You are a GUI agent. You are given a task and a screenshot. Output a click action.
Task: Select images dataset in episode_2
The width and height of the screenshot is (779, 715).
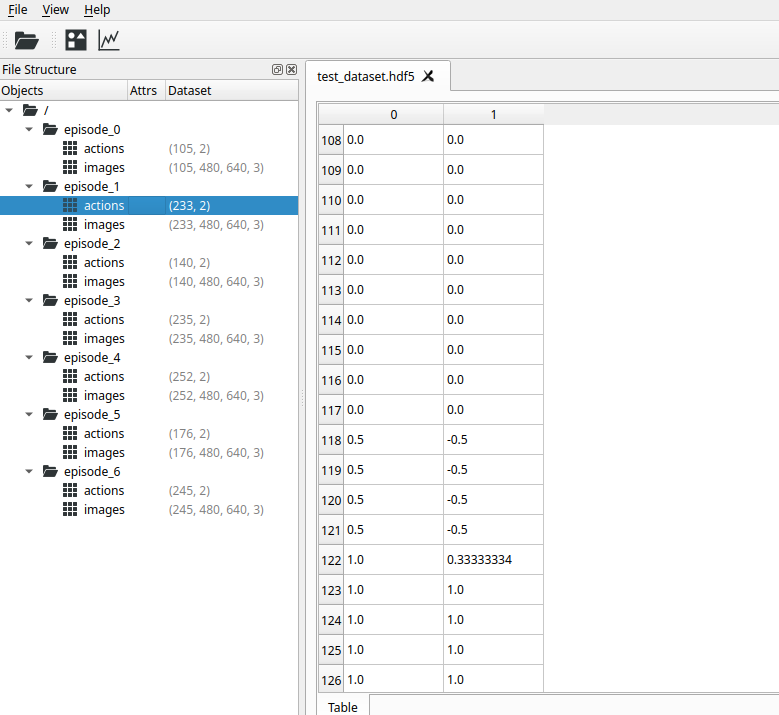point(104,282)
